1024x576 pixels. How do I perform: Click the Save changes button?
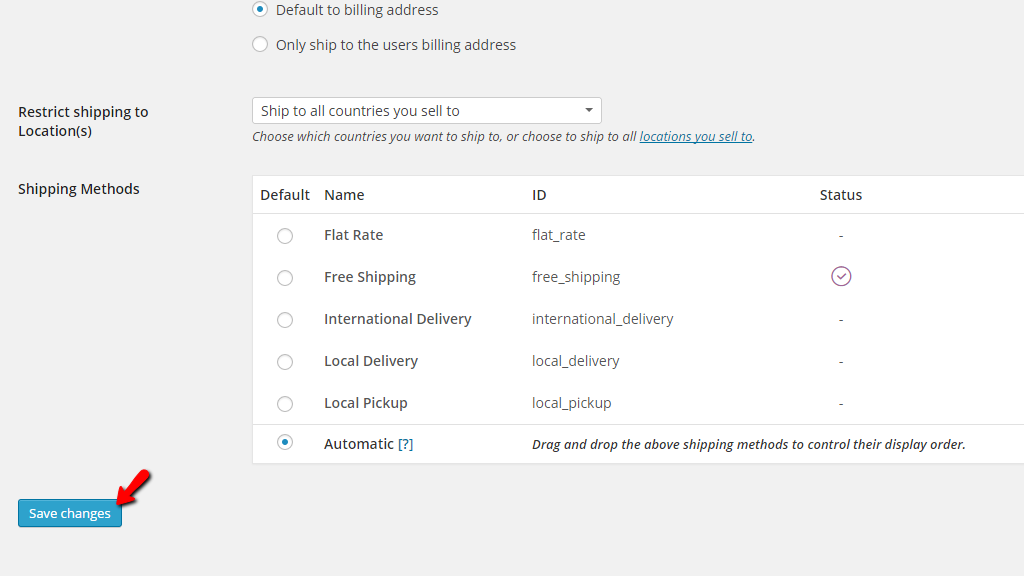pos(69,513)
